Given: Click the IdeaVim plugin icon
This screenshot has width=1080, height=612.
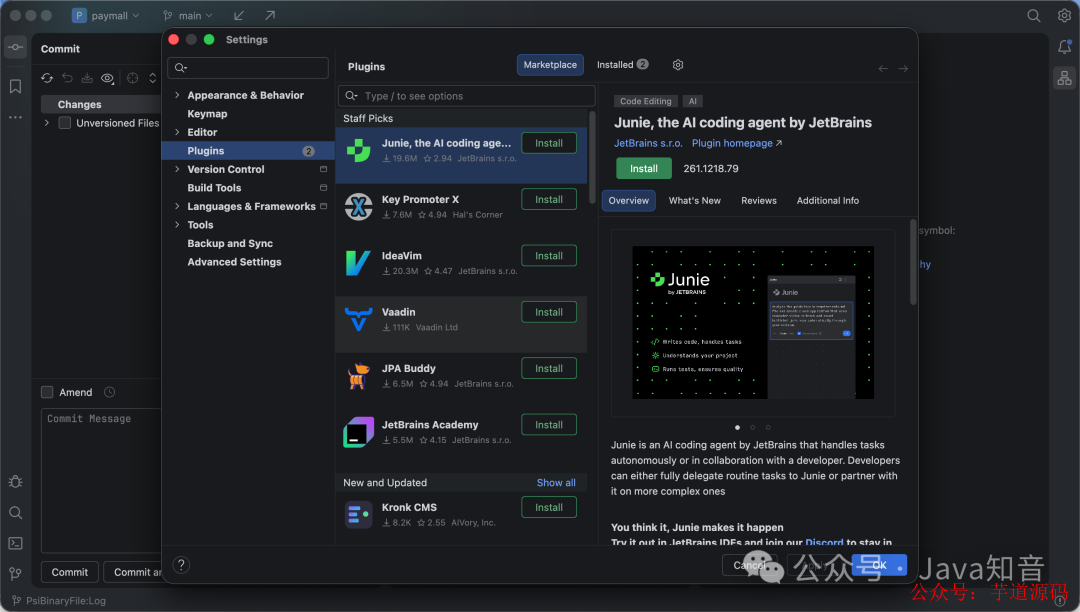Looking at the screenshot, I should click(358, 263).
